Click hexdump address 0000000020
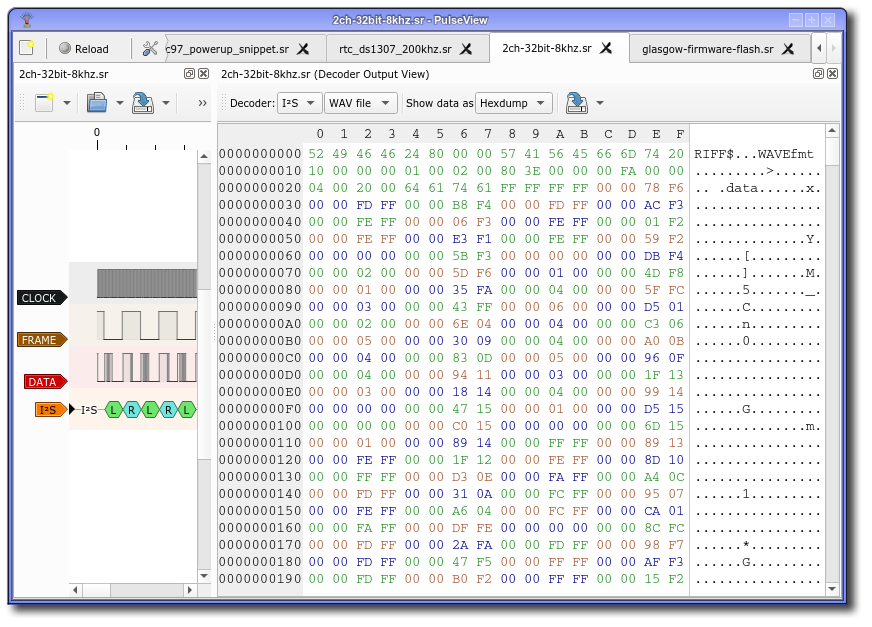The height and width of the screenshot is (627, 872). click(x=260, y=188)
